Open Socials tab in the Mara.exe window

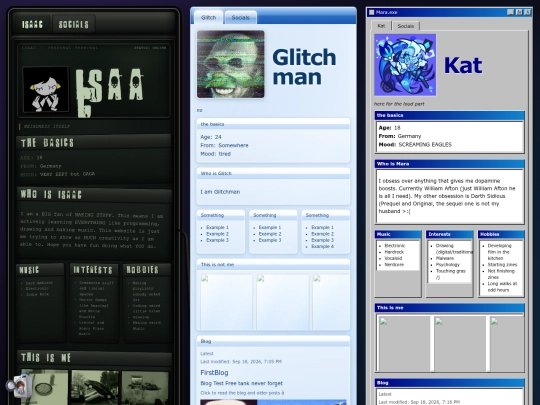click(406, 26)
